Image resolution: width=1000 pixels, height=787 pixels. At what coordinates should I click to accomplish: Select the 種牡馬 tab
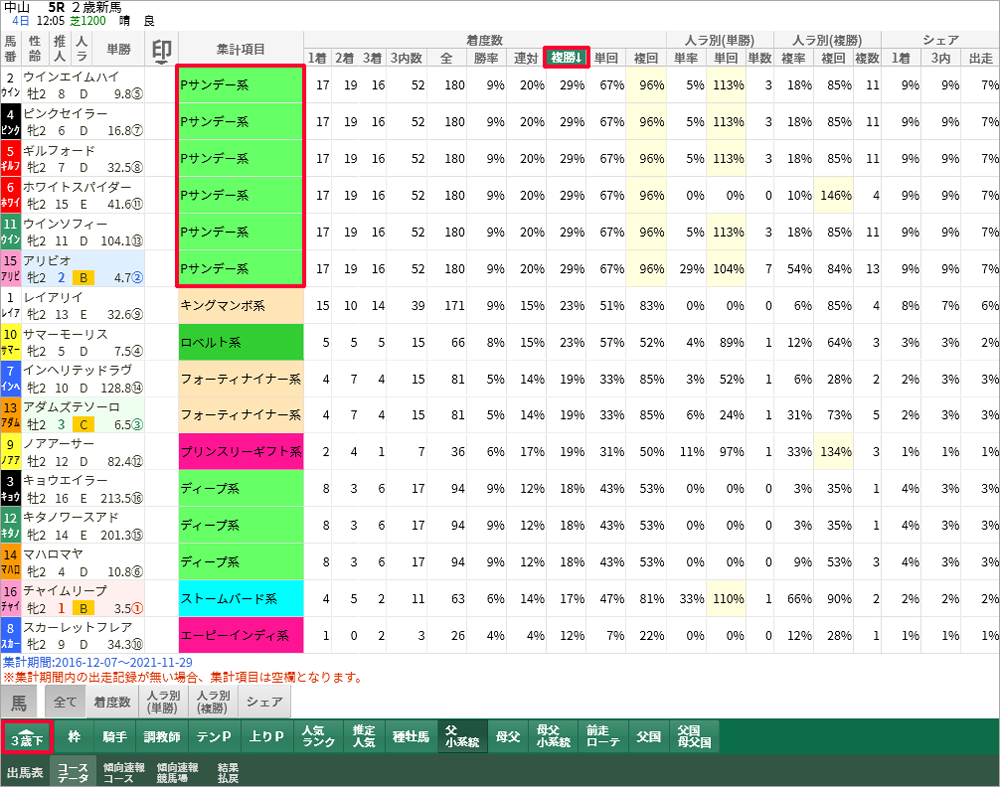[x=411, y=737]
